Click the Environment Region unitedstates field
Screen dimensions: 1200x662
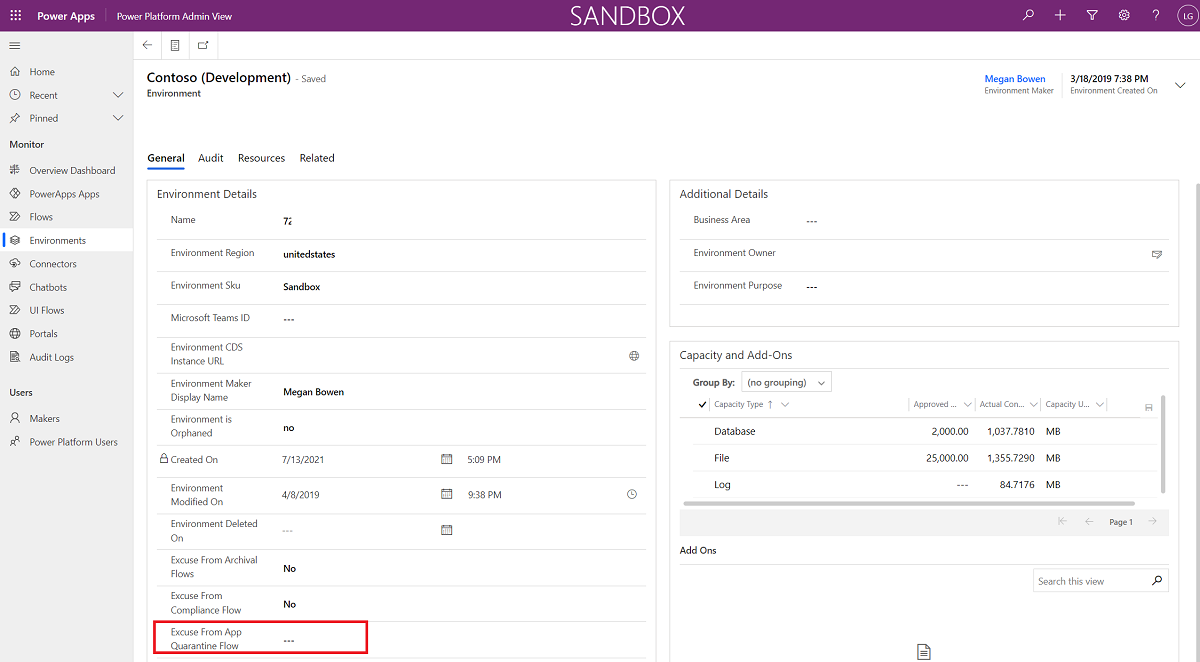[309, 254]
